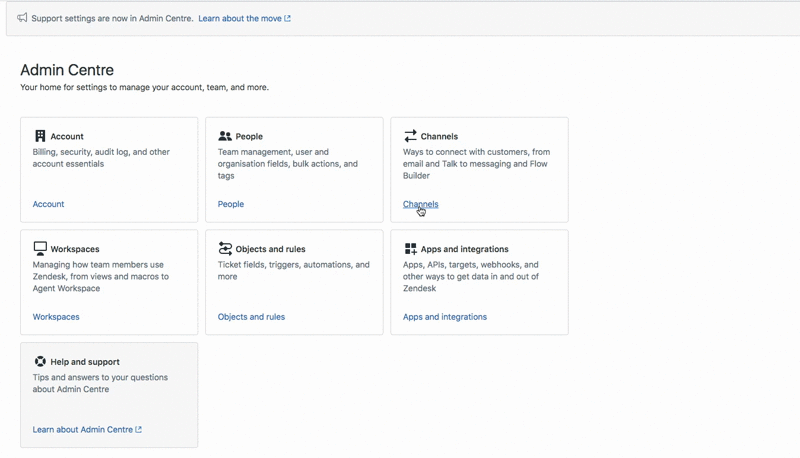Click the Workspaces monitor icon
The image size is (800, 458).
(x=40, y=248)
